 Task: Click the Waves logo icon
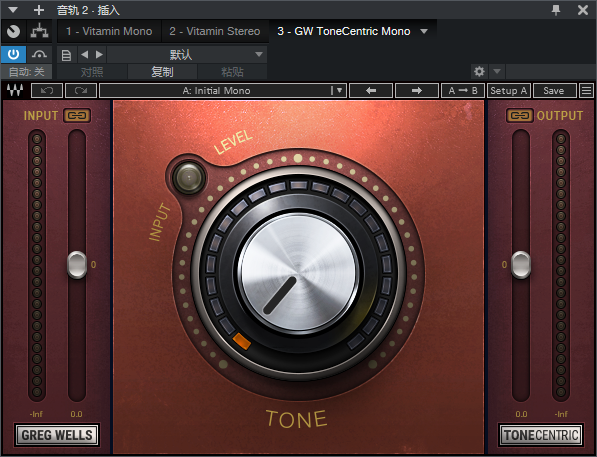[15, 91]
